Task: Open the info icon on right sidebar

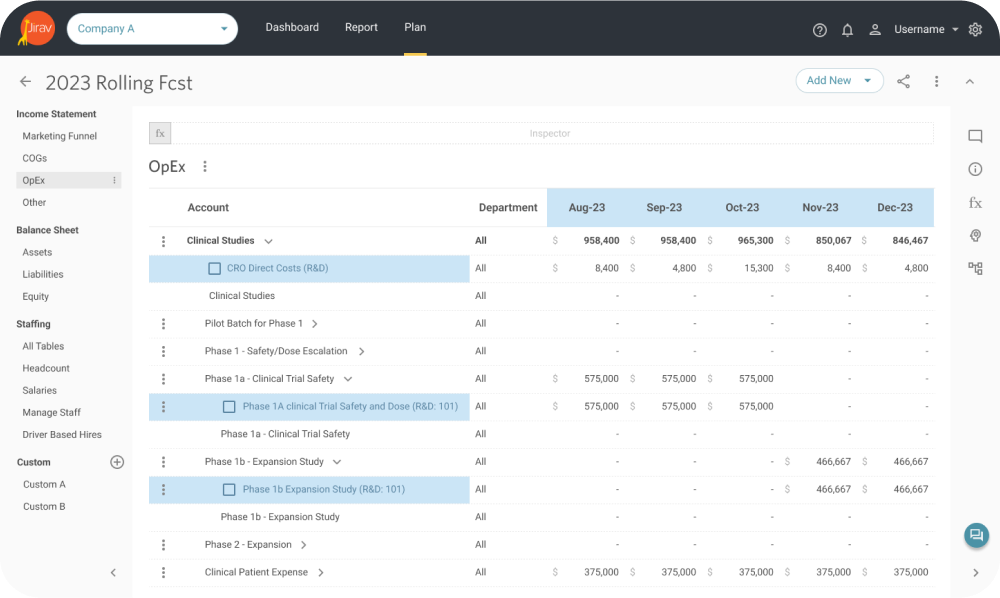Action: [975, 170]
